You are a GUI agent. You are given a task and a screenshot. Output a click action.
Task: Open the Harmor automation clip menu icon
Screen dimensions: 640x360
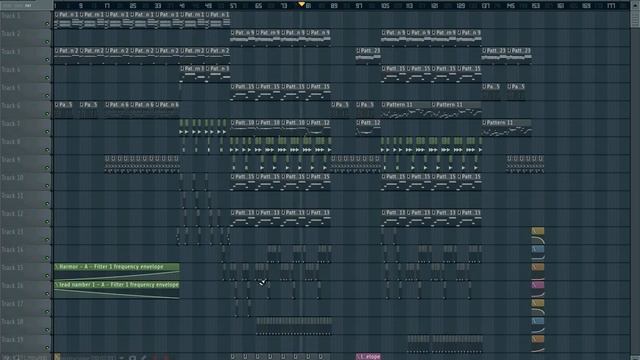pos(57,267)
